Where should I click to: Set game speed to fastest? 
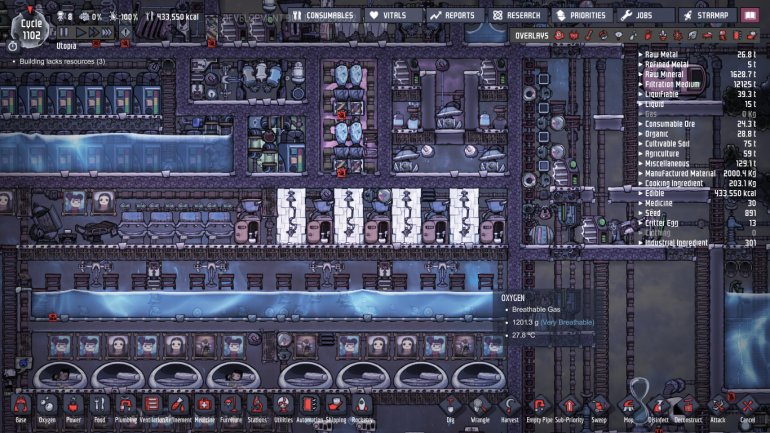coord(107,32)
